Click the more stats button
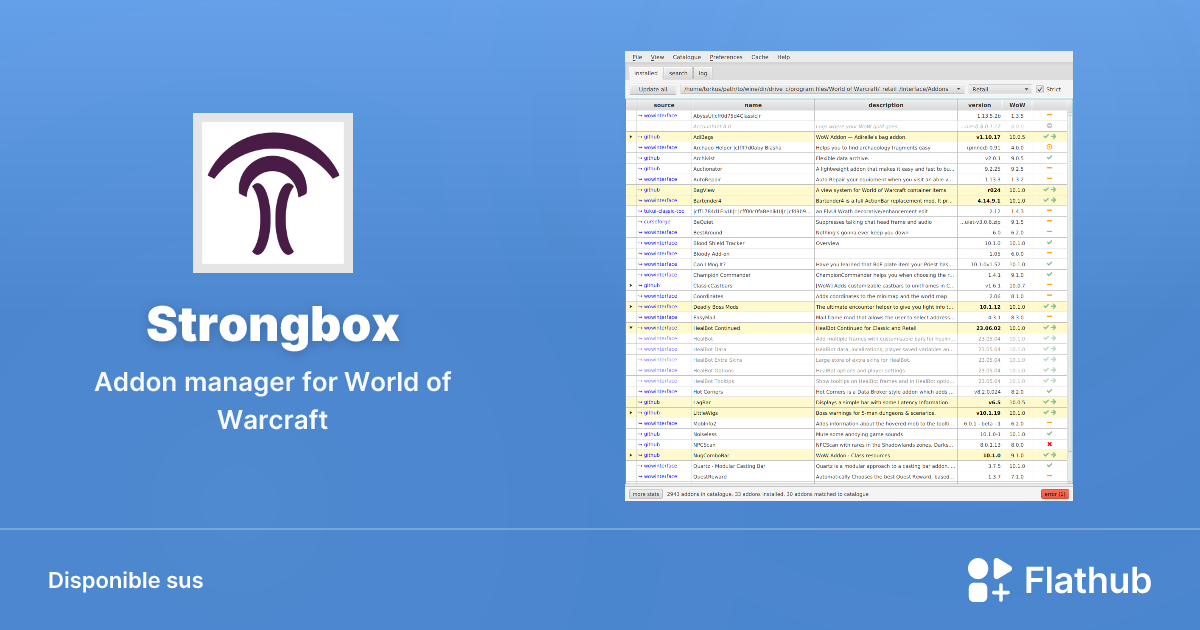This screenshot has width=1200, height=630. (645, 493)
